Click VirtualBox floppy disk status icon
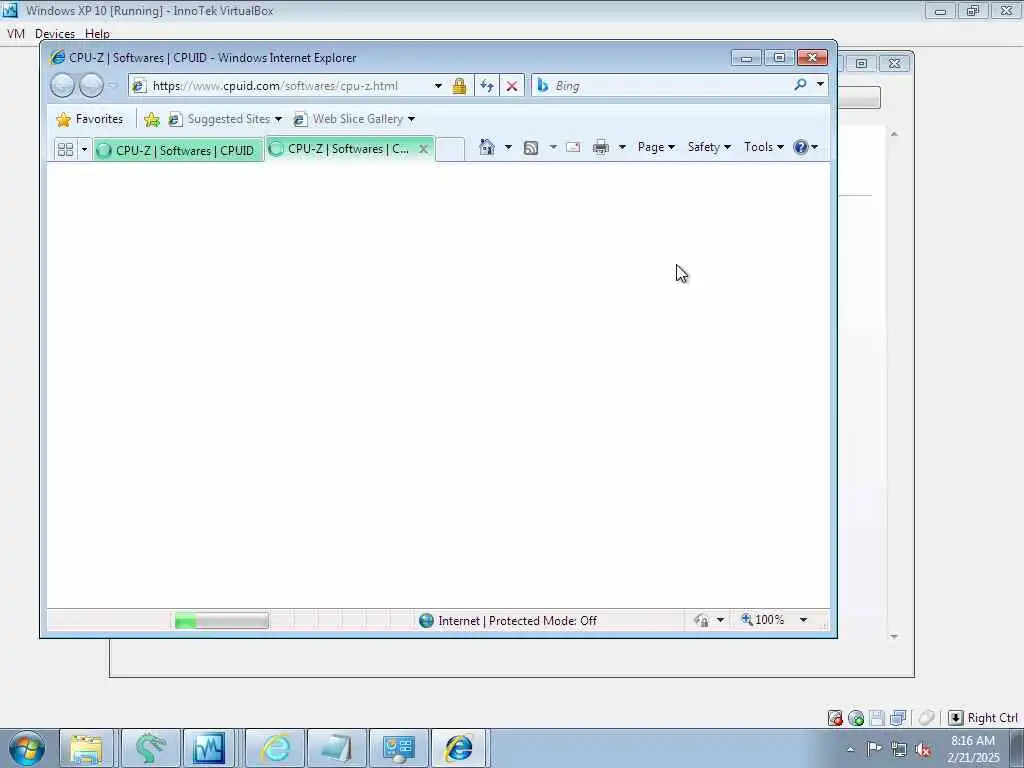 [x=877, y=718]
